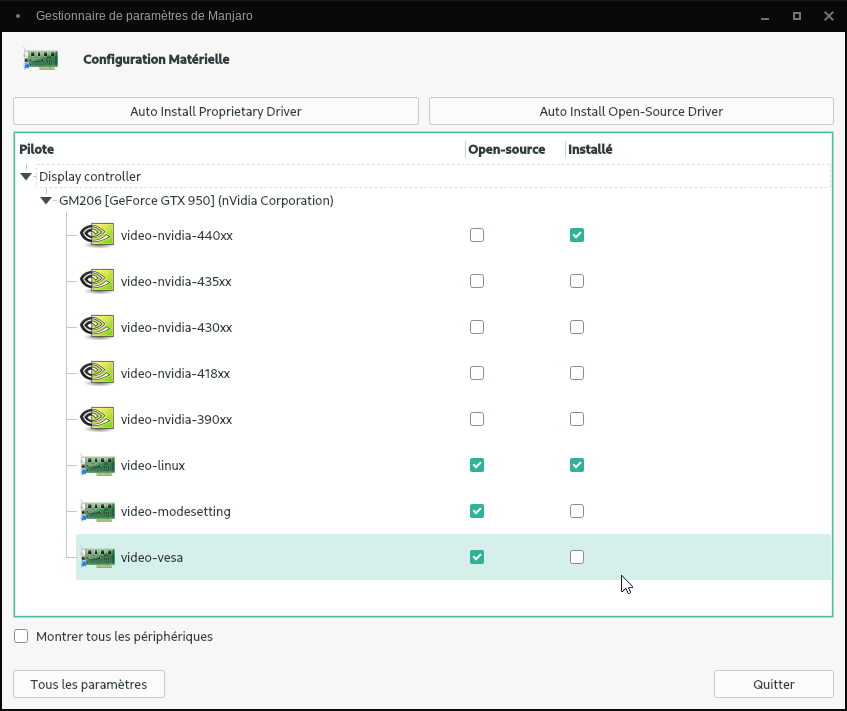Toggle Open-source checkbox for video-nvidia-390xx

[x=477, y=419]
